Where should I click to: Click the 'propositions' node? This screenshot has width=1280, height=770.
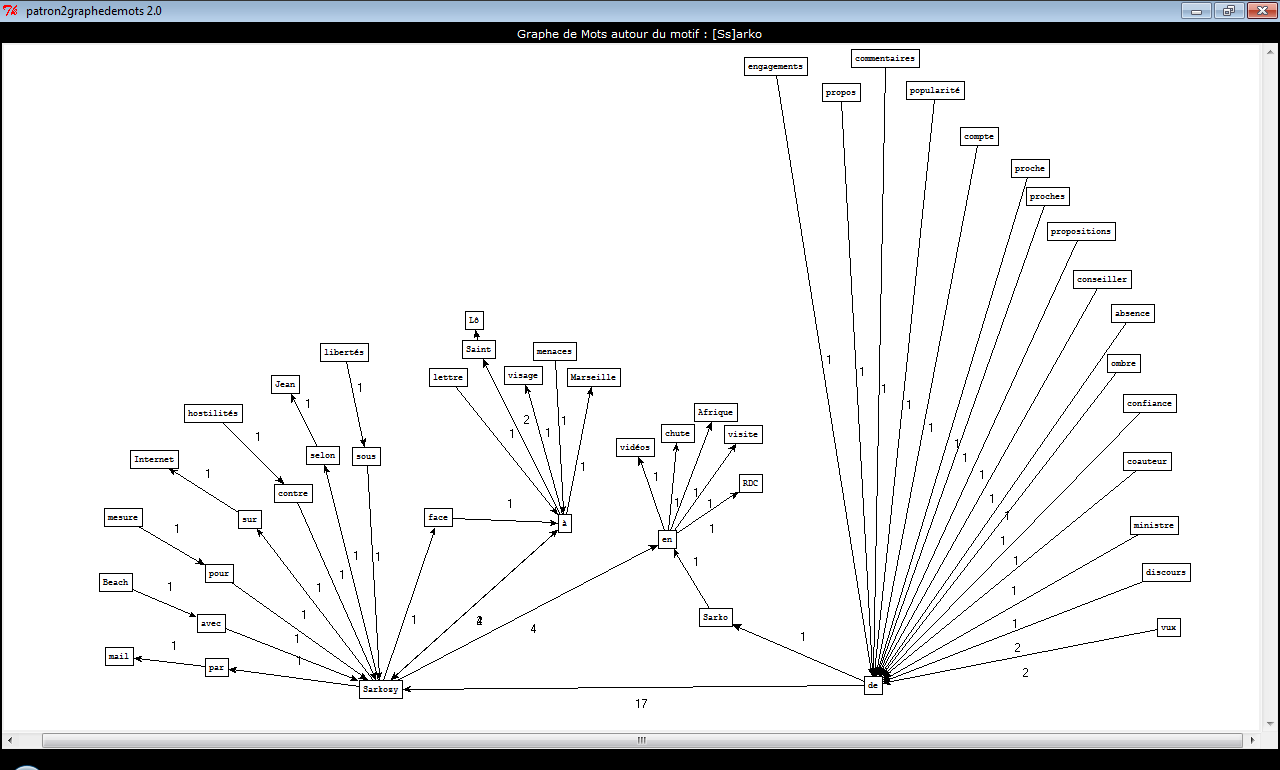1081,231
